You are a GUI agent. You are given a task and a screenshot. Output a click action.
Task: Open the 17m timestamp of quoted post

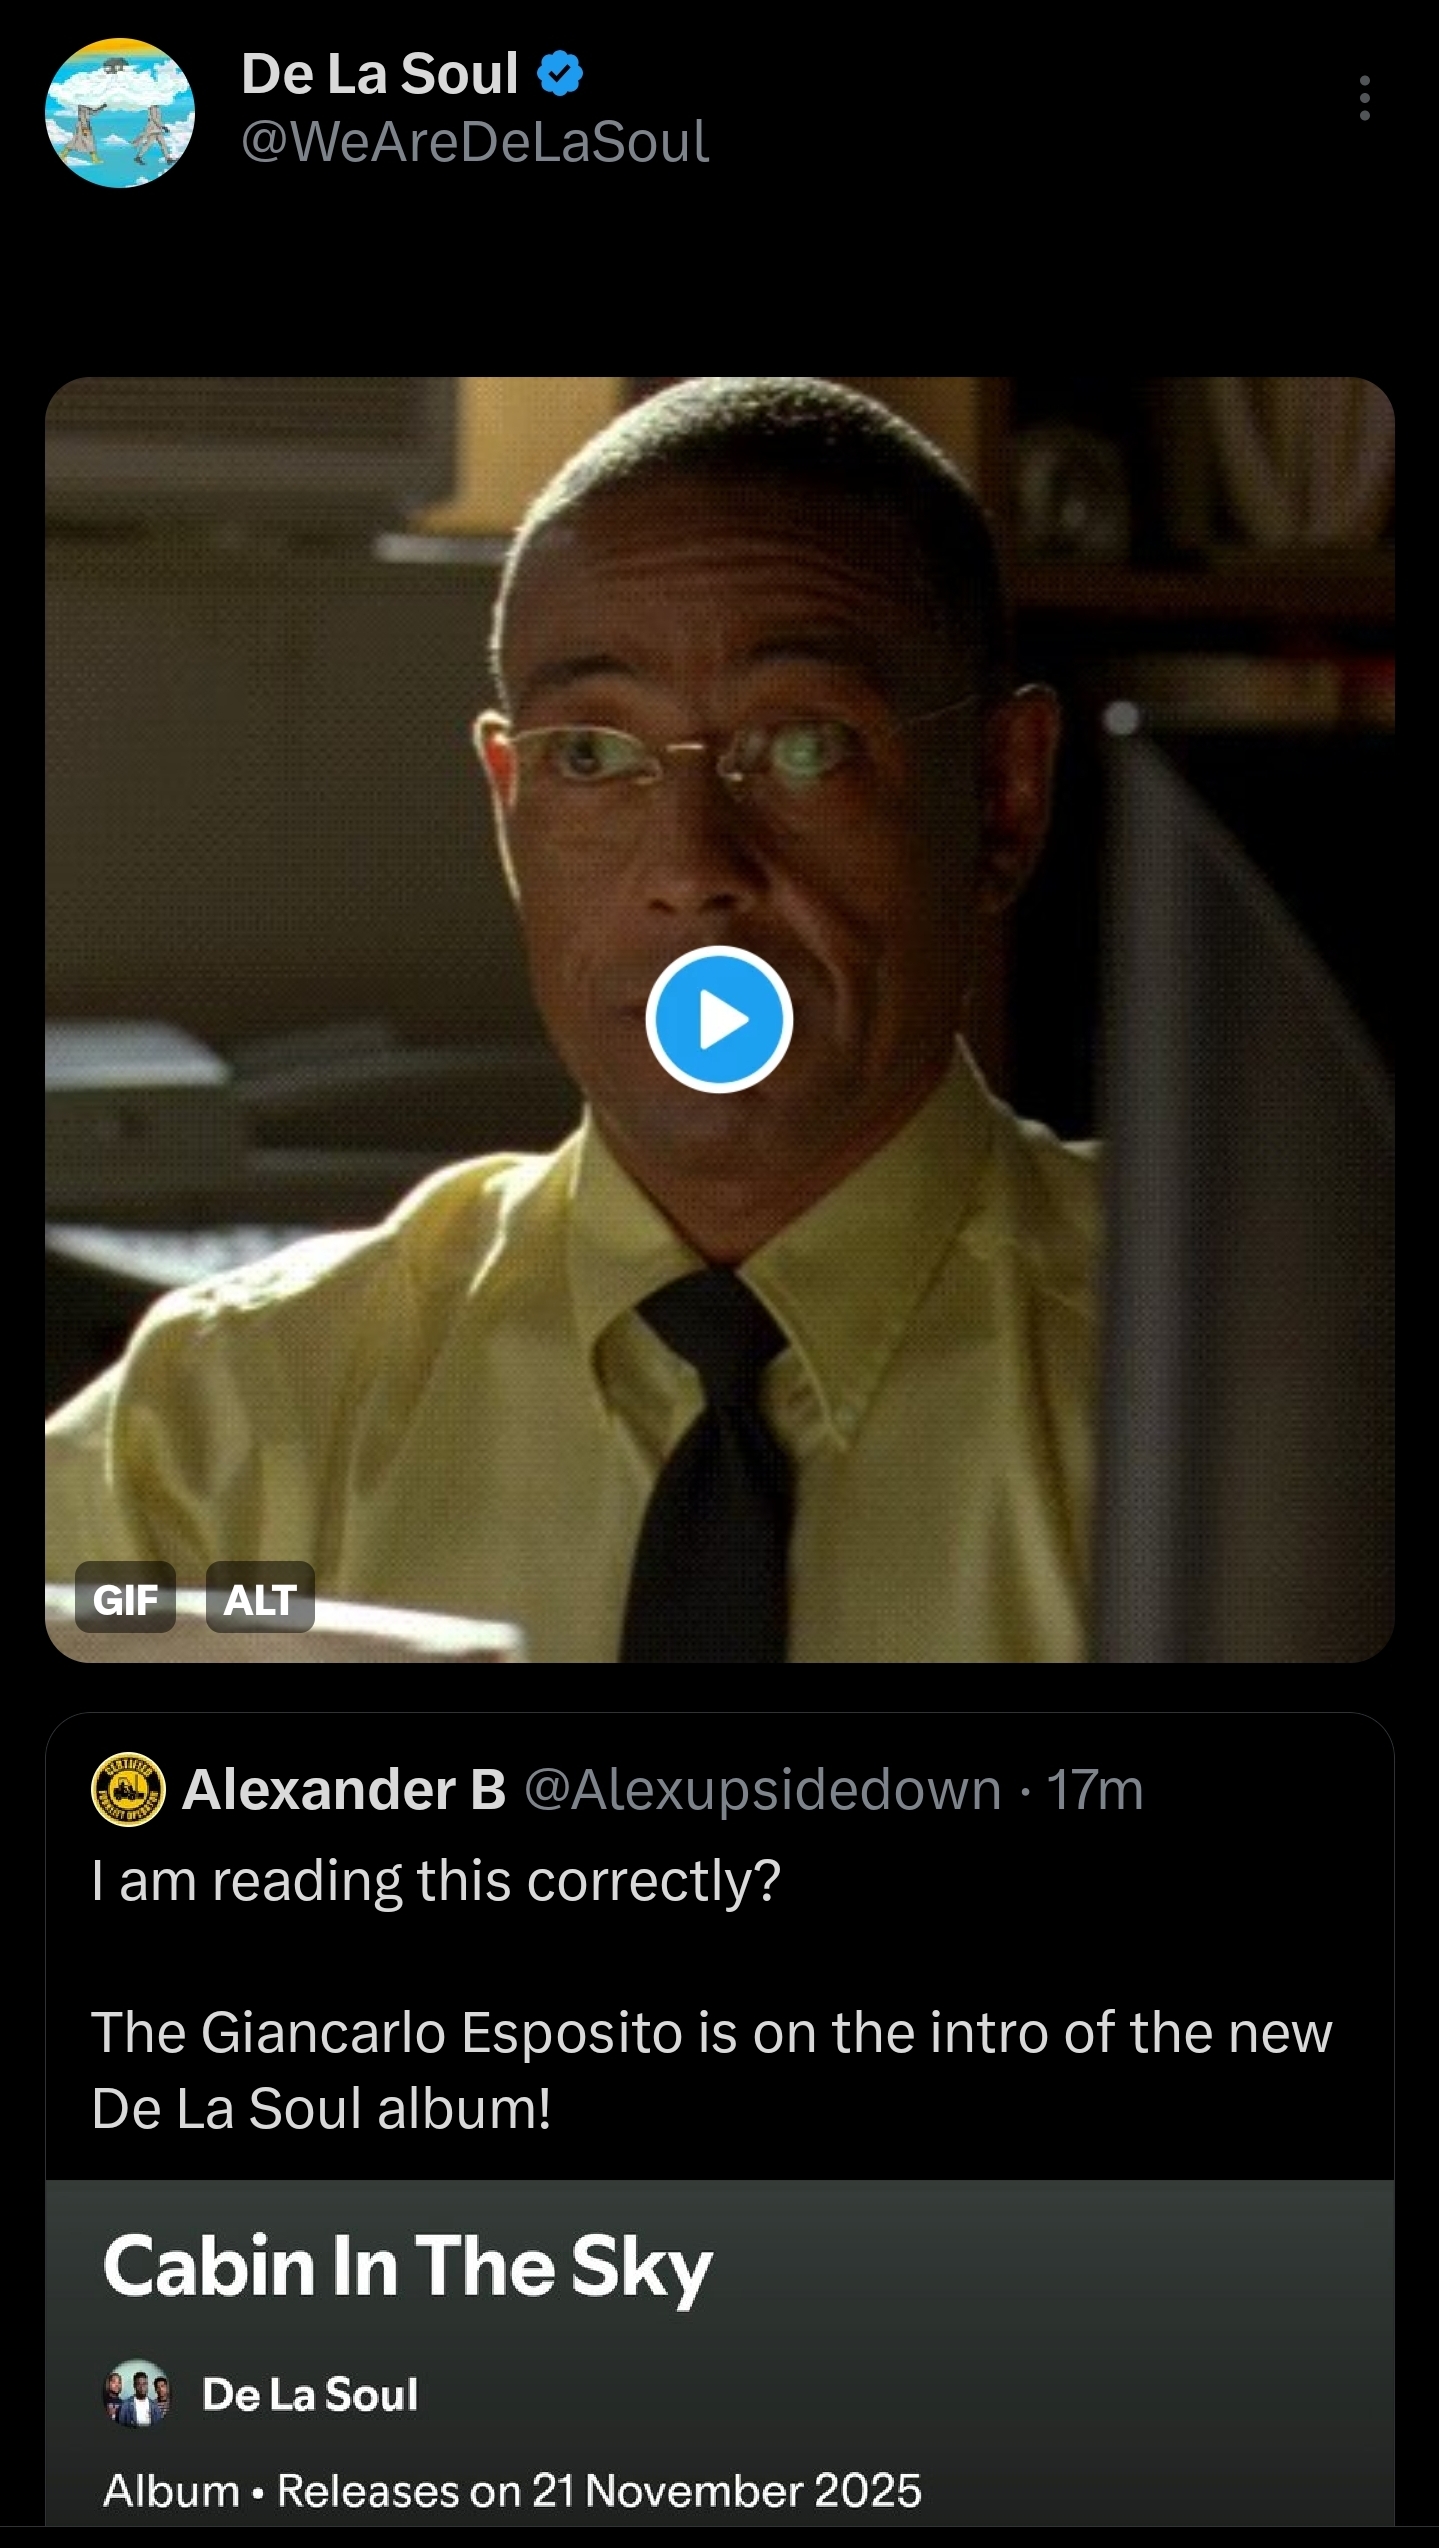tap(1095, 1789)
